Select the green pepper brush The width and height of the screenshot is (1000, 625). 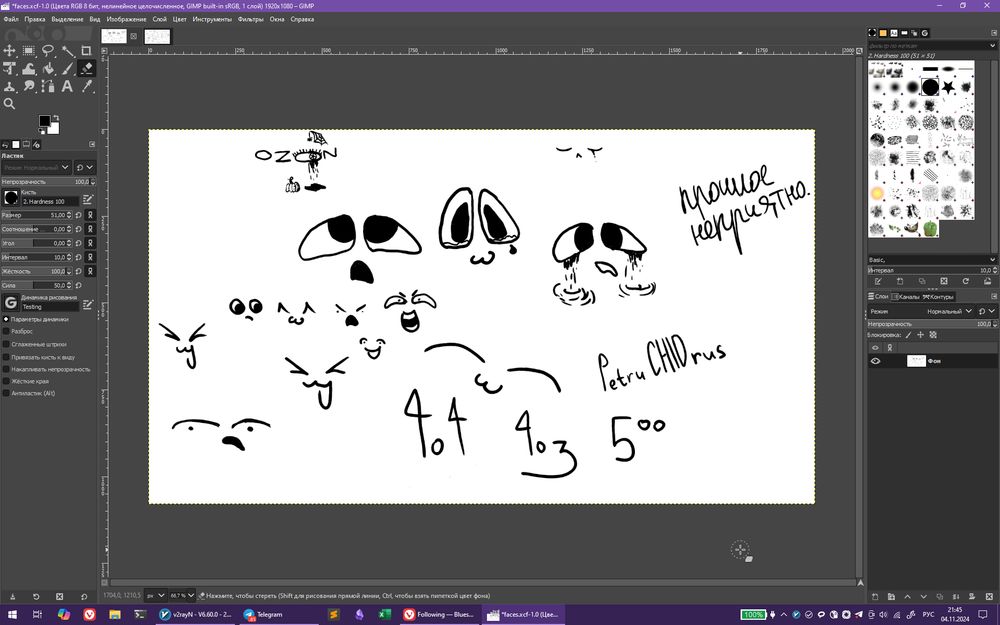(x=930, y=228)
